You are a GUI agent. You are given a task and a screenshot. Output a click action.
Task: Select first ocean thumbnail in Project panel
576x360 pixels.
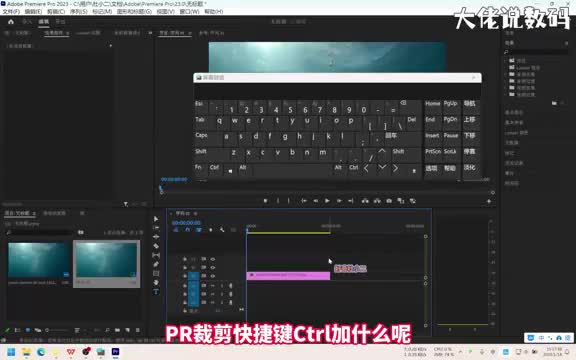pos(39,260)
